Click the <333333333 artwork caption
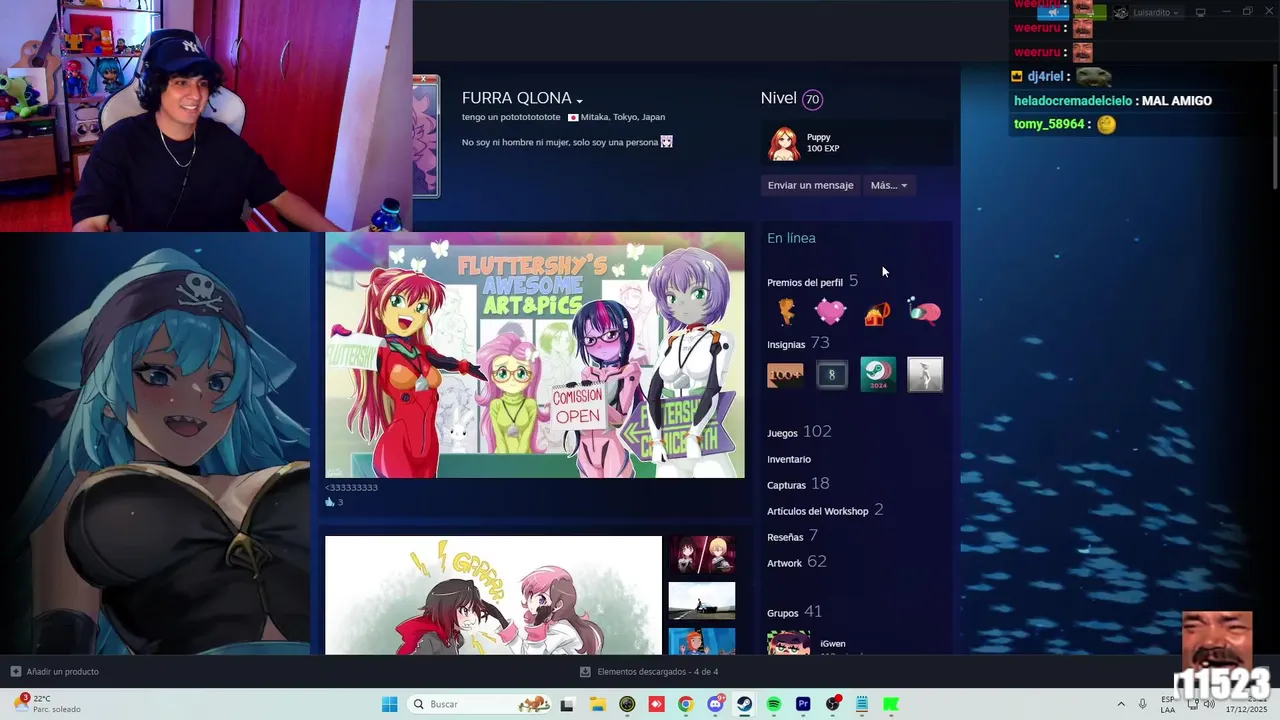 tap(351, 488)
